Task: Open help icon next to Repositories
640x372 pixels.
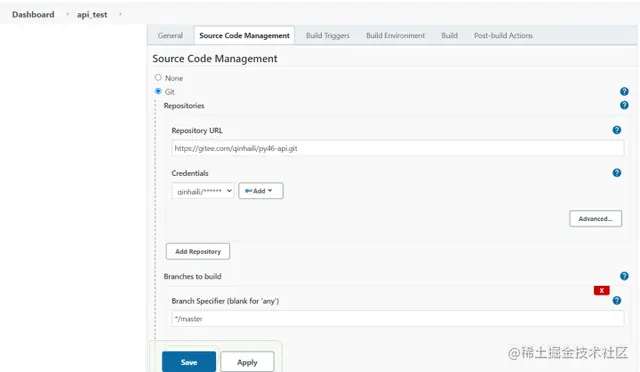Action: point(624,105)
